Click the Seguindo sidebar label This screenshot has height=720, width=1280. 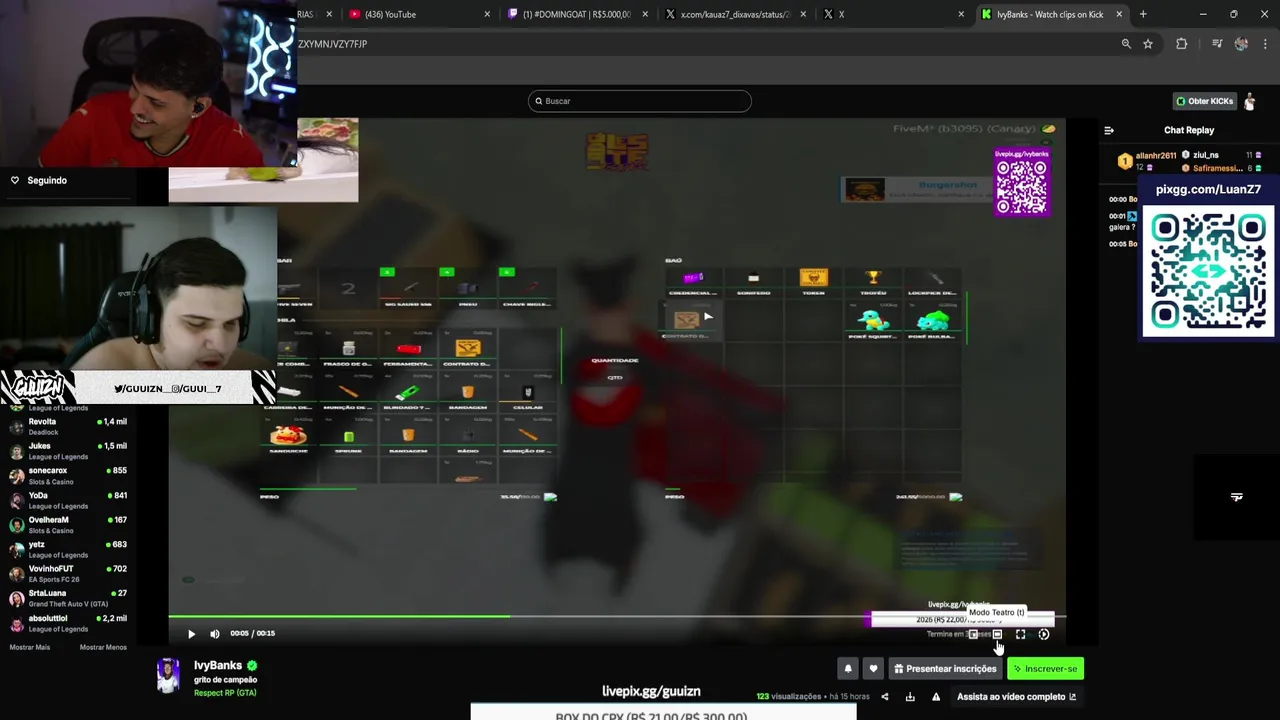click(47, 181)
